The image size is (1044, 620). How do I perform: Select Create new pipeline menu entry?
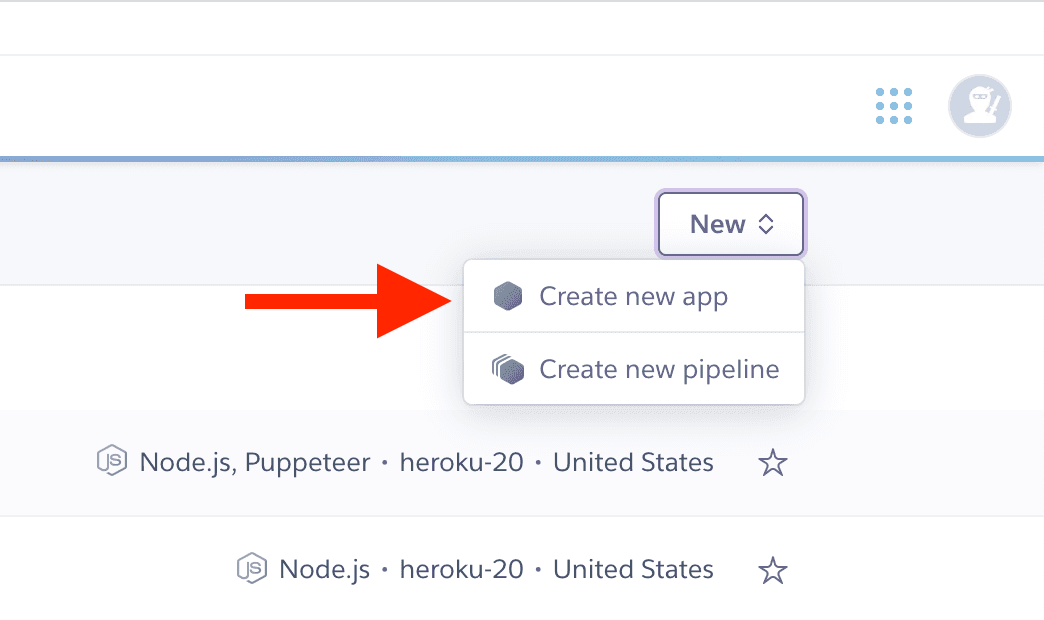click(659, 370)
